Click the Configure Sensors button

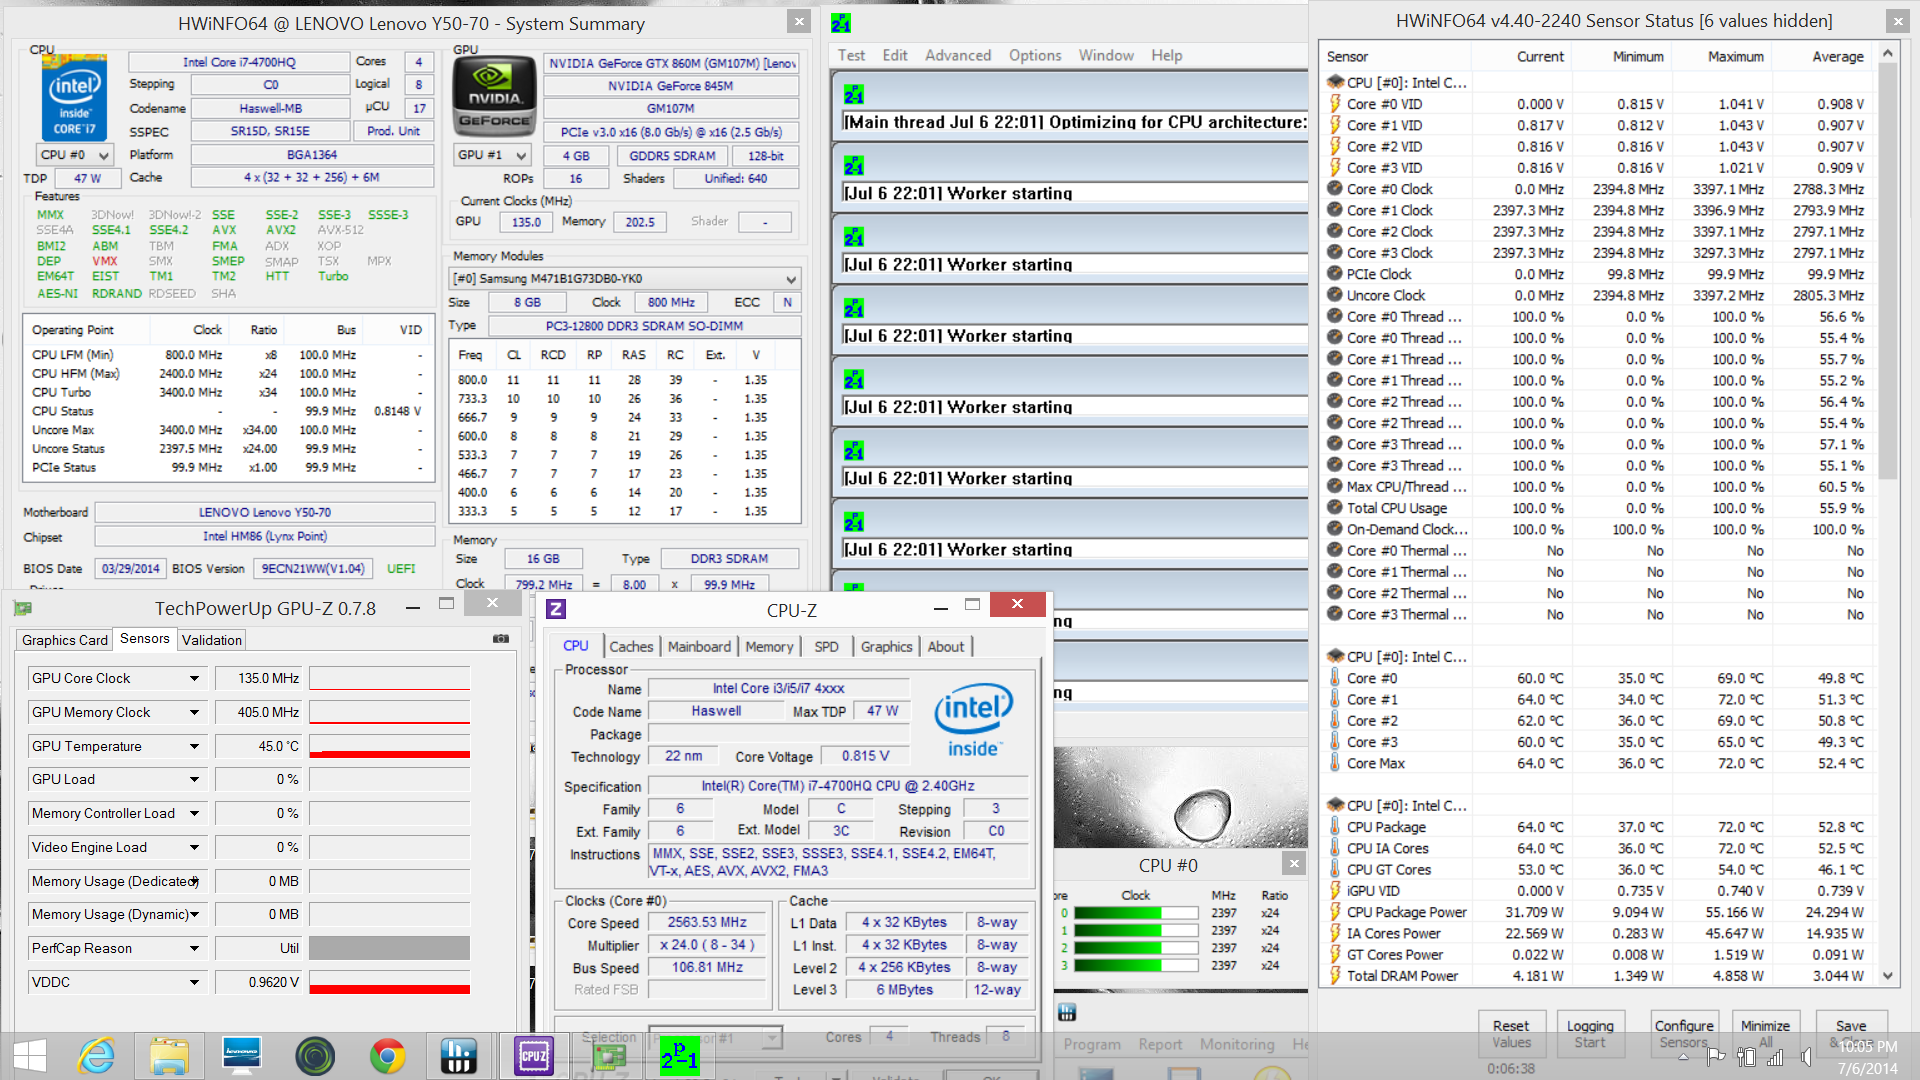1684,1033
